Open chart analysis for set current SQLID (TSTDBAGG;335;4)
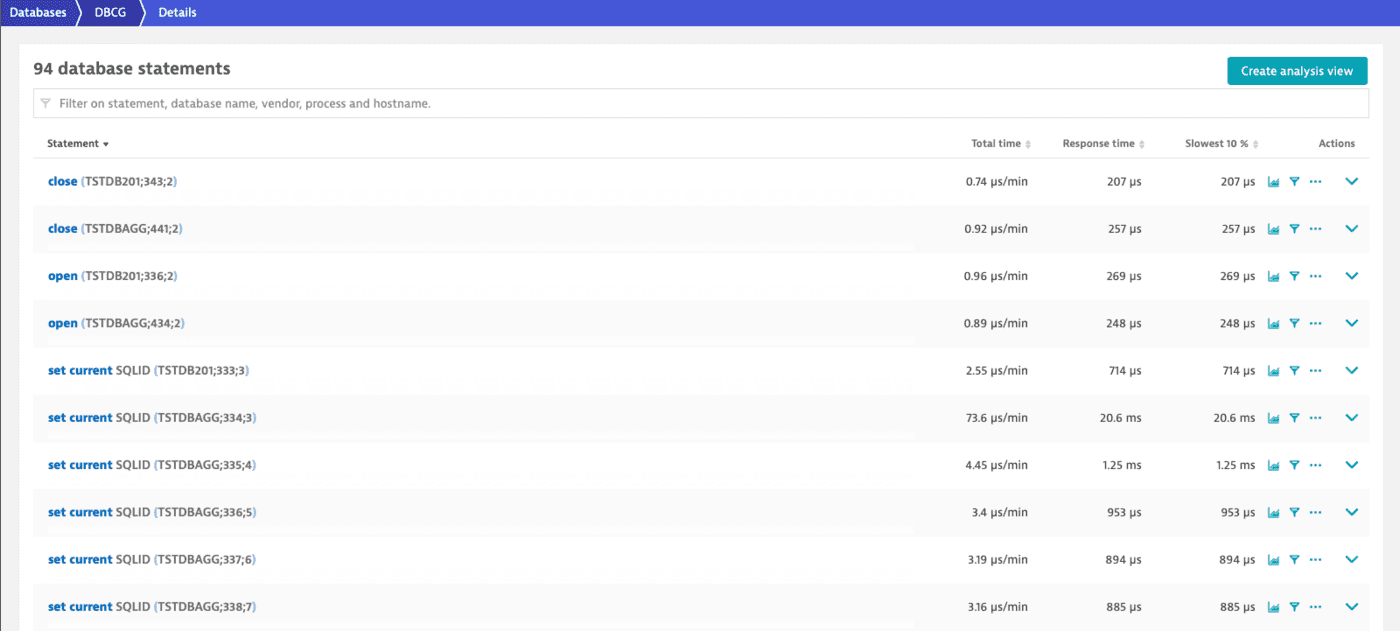Image resolution: width=1400 pixels, height=631 pixels. [x=1273, y=464]
